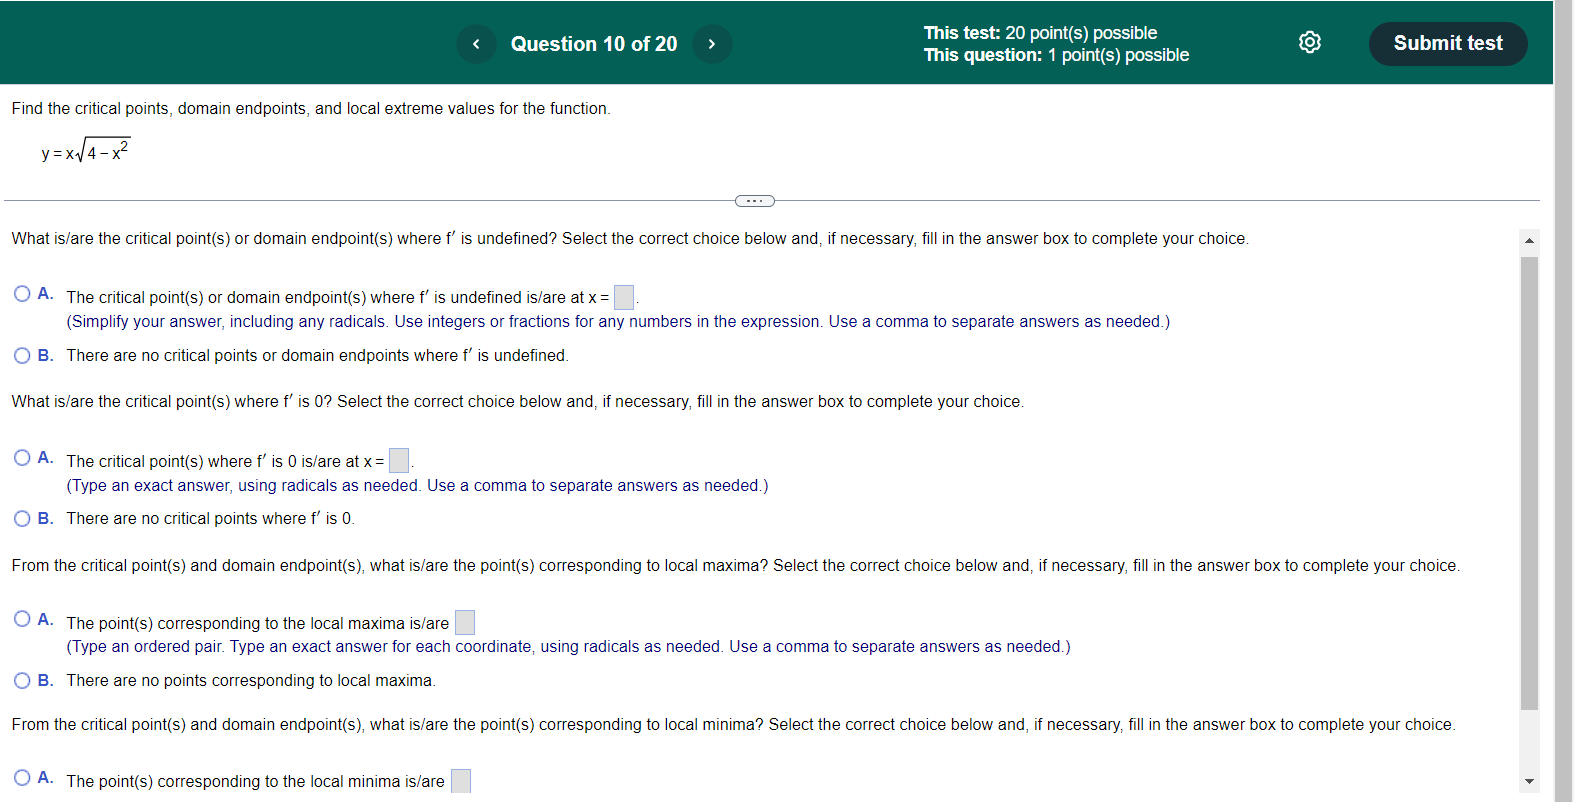
Task: Go to the next question arrow
Action: pyautogui.click(x=712, y=44)
